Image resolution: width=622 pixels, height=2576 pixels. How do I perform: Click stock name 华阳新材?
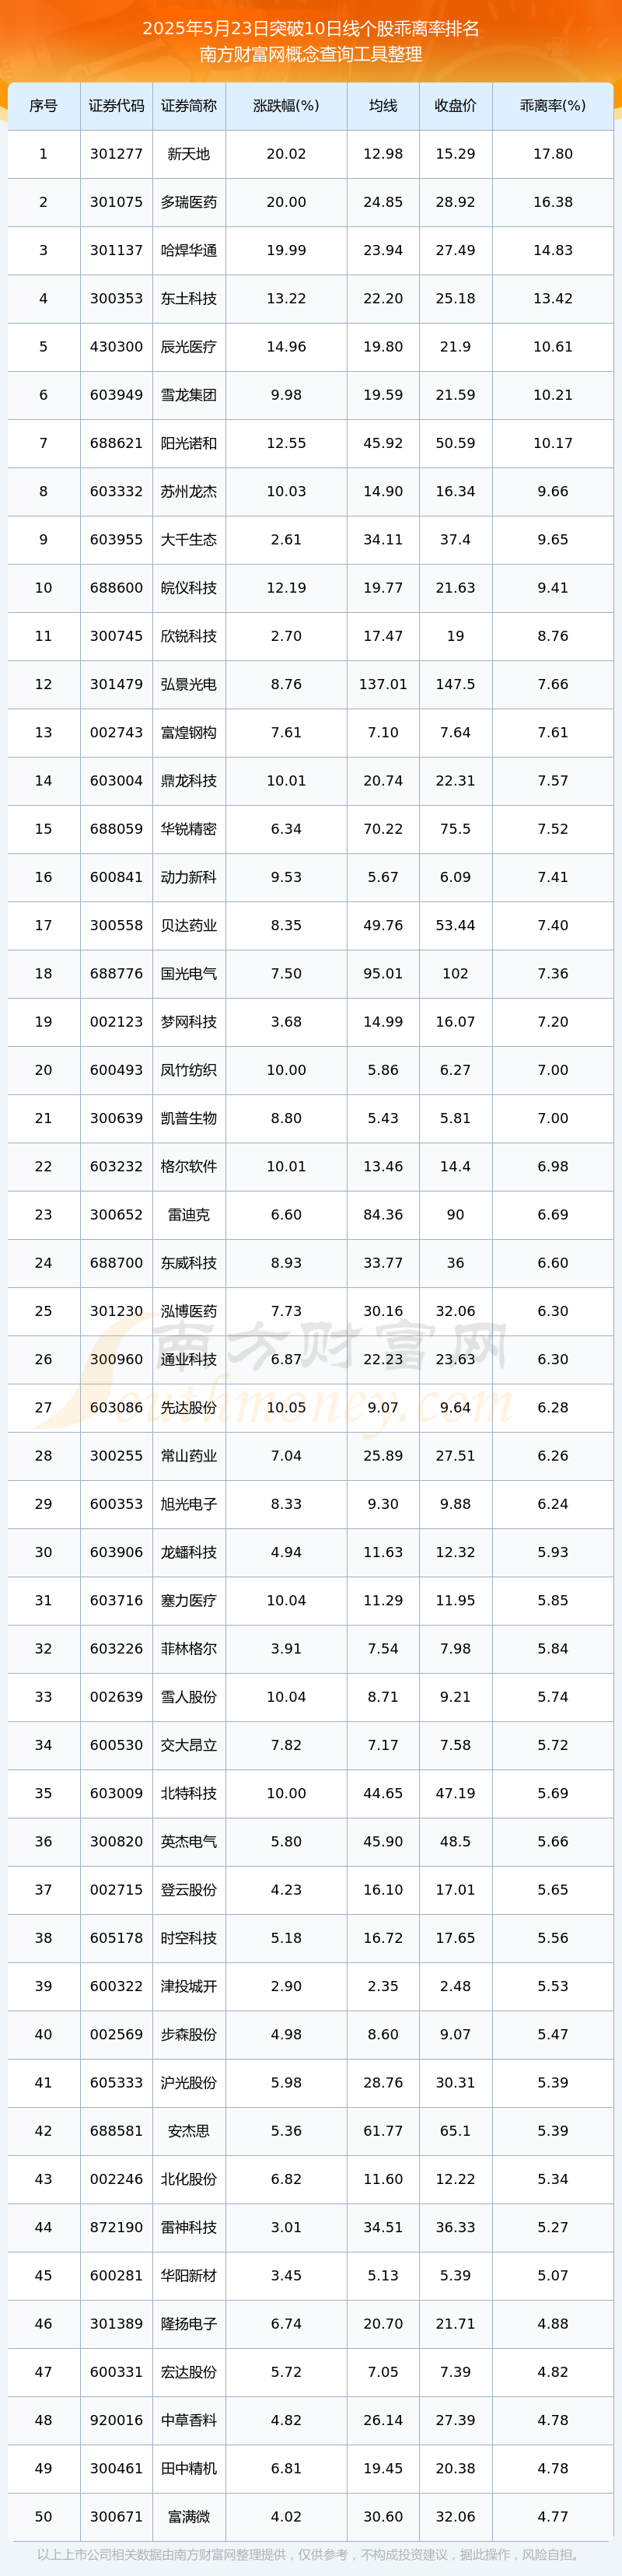point(189,2276)
